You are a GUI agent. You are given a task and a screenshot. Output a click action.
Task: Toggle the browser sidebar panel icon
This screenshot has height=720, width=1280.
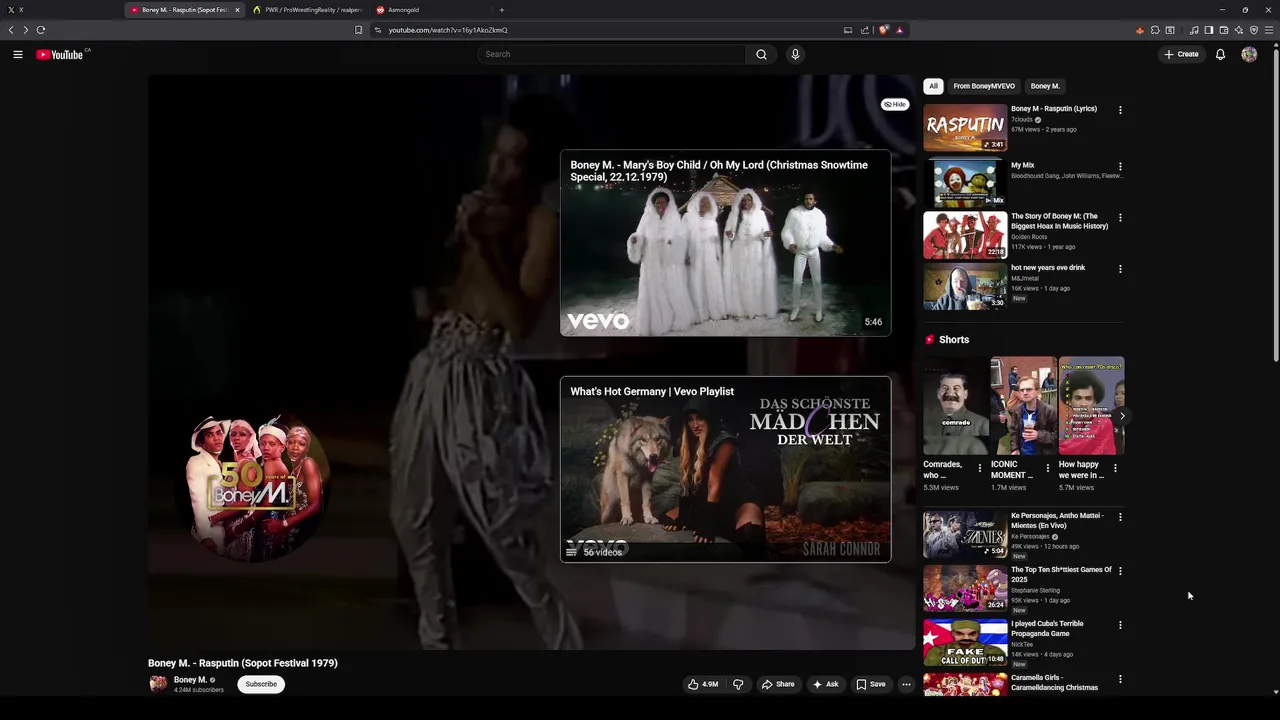(x=1209, y=30)
